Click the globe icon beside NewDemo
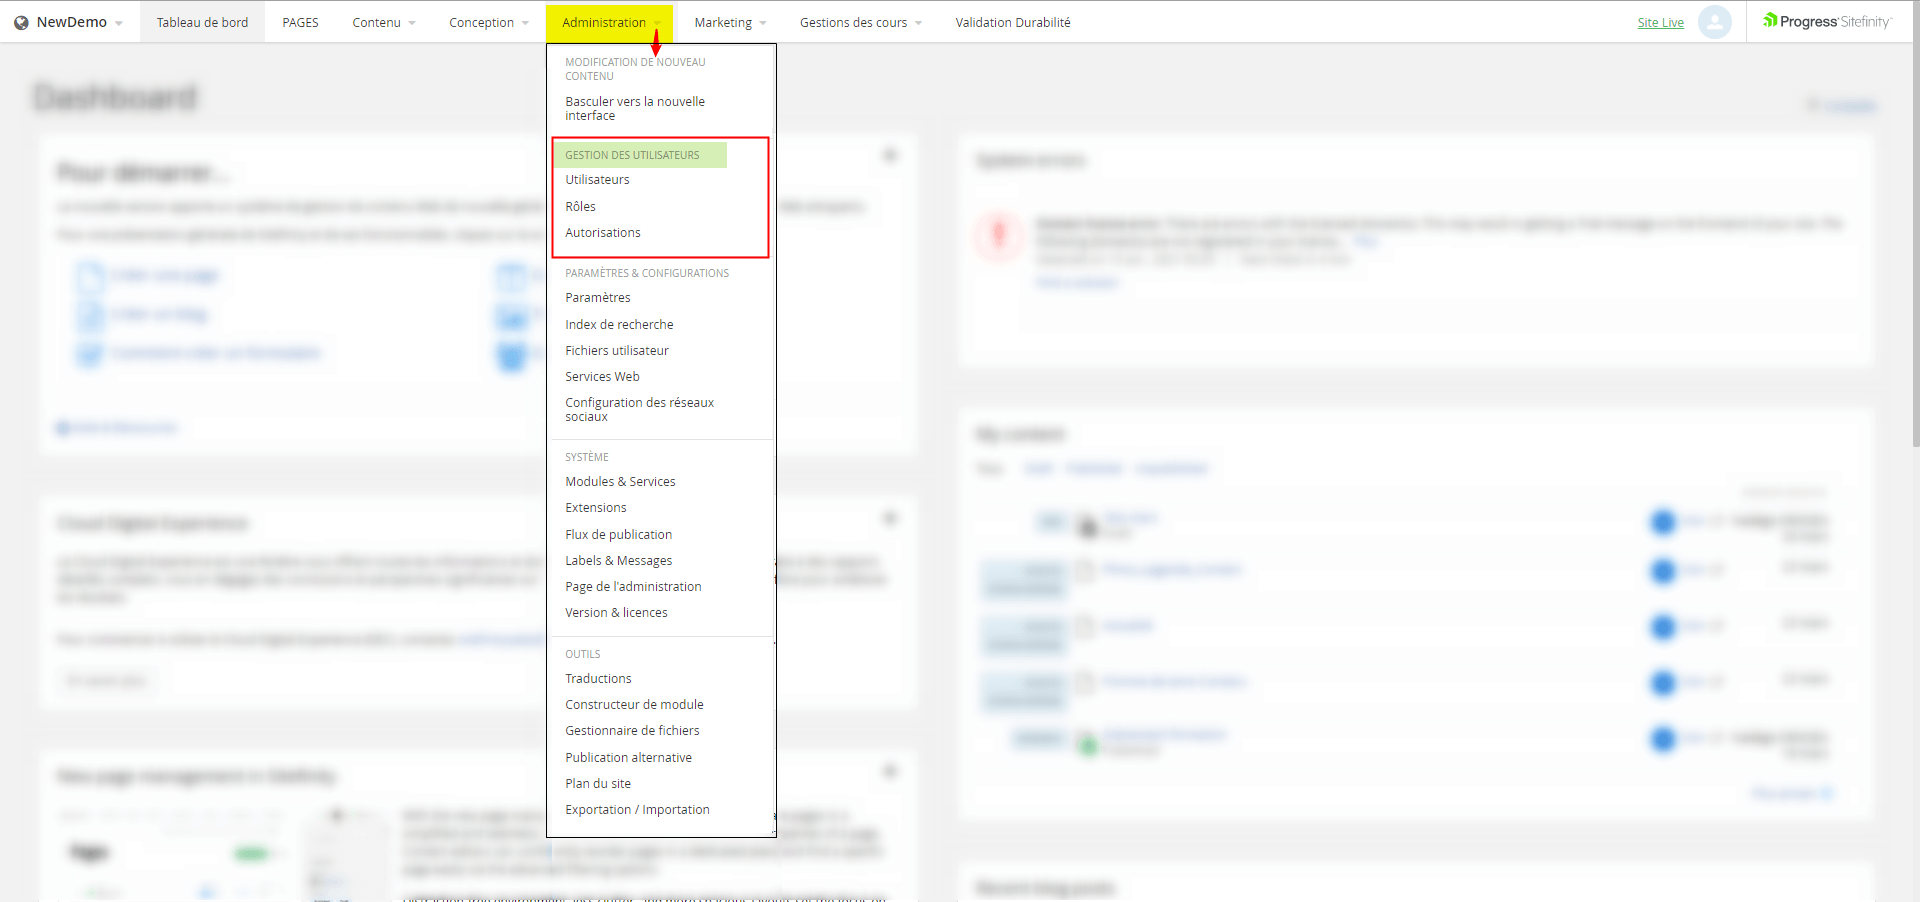Image resolution: width=1920 pixels, height=902 pixels. 21,23
